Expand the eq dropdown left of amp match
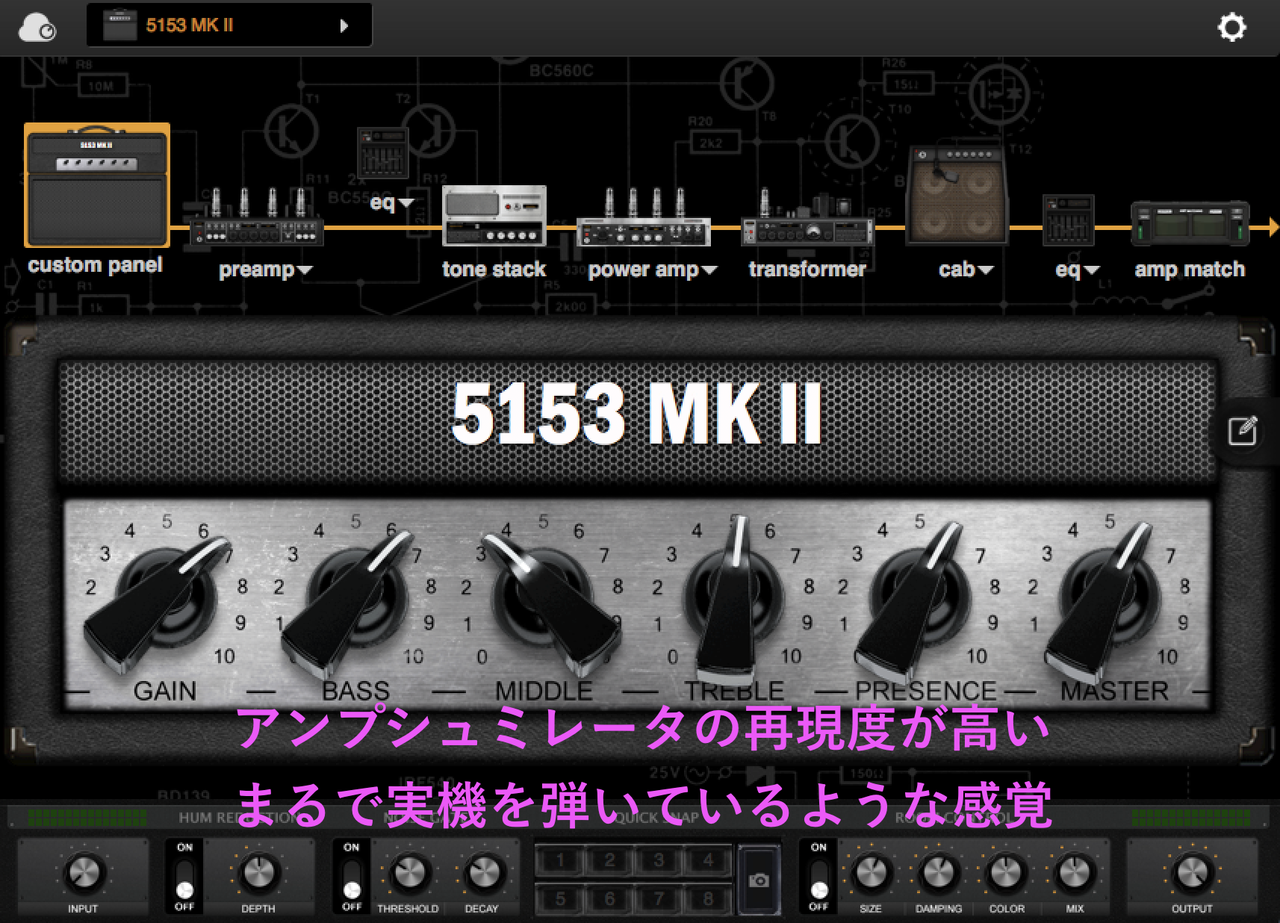This screenshot has width=1280, height=923. tap(1078, 270)
